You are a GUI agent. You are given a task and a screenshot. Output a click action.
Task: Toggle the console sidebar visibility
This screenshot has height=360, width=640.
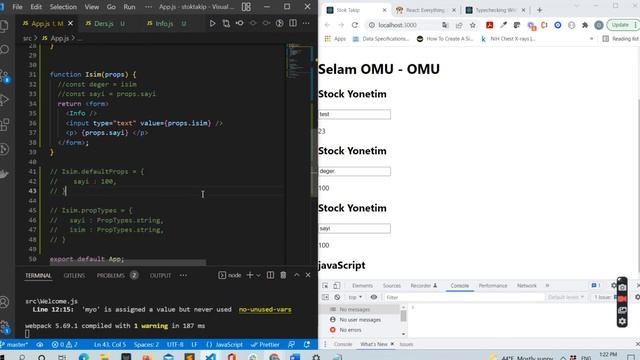pyautogui.click(x=325, y=297)
